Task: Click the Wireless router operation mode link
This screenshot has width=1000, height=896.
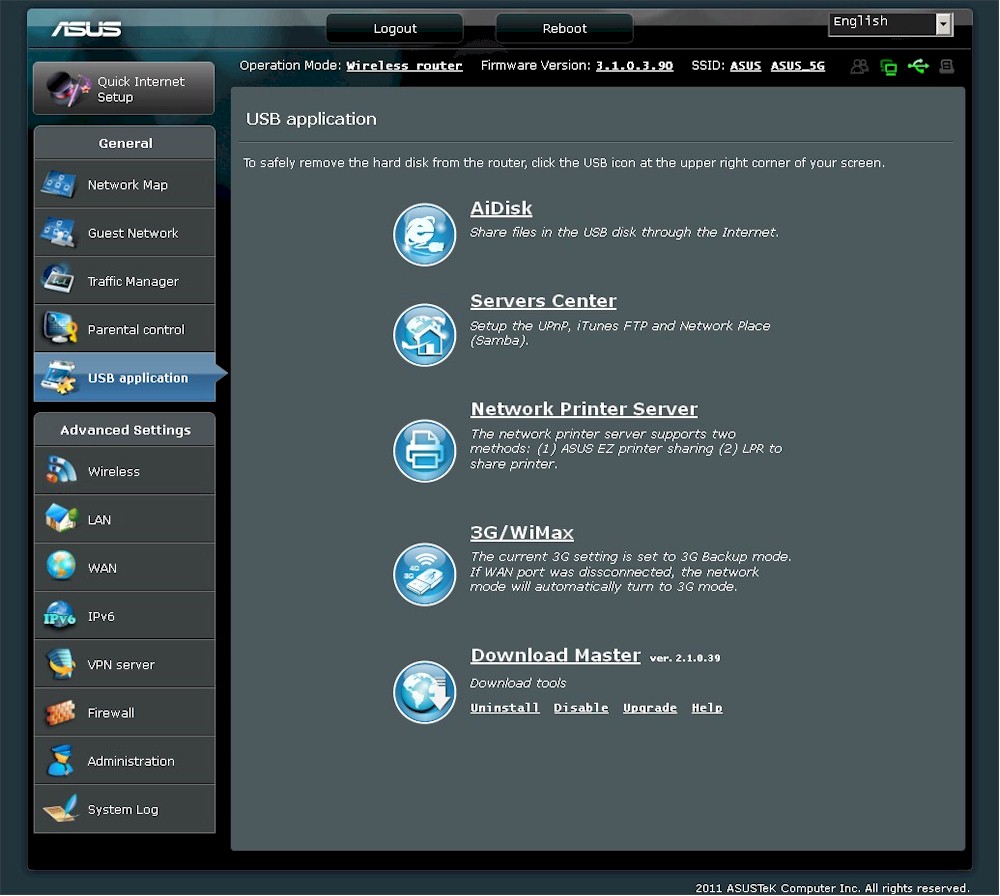Action: click(x=404, y=66)
